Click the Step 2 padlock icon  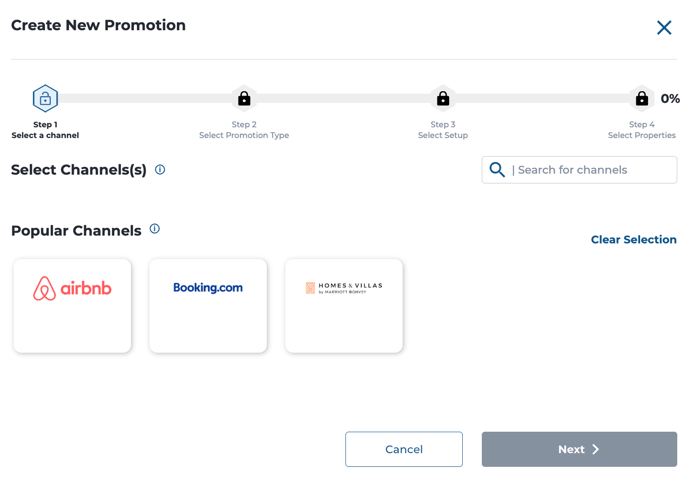pos(244,98)
